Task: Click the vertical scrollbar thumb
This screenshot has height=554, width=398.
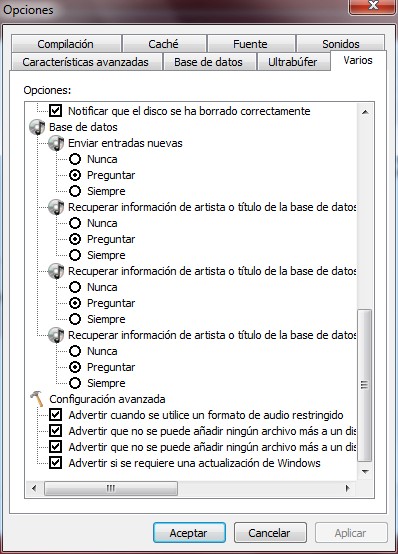Action: tap(365, 385)
